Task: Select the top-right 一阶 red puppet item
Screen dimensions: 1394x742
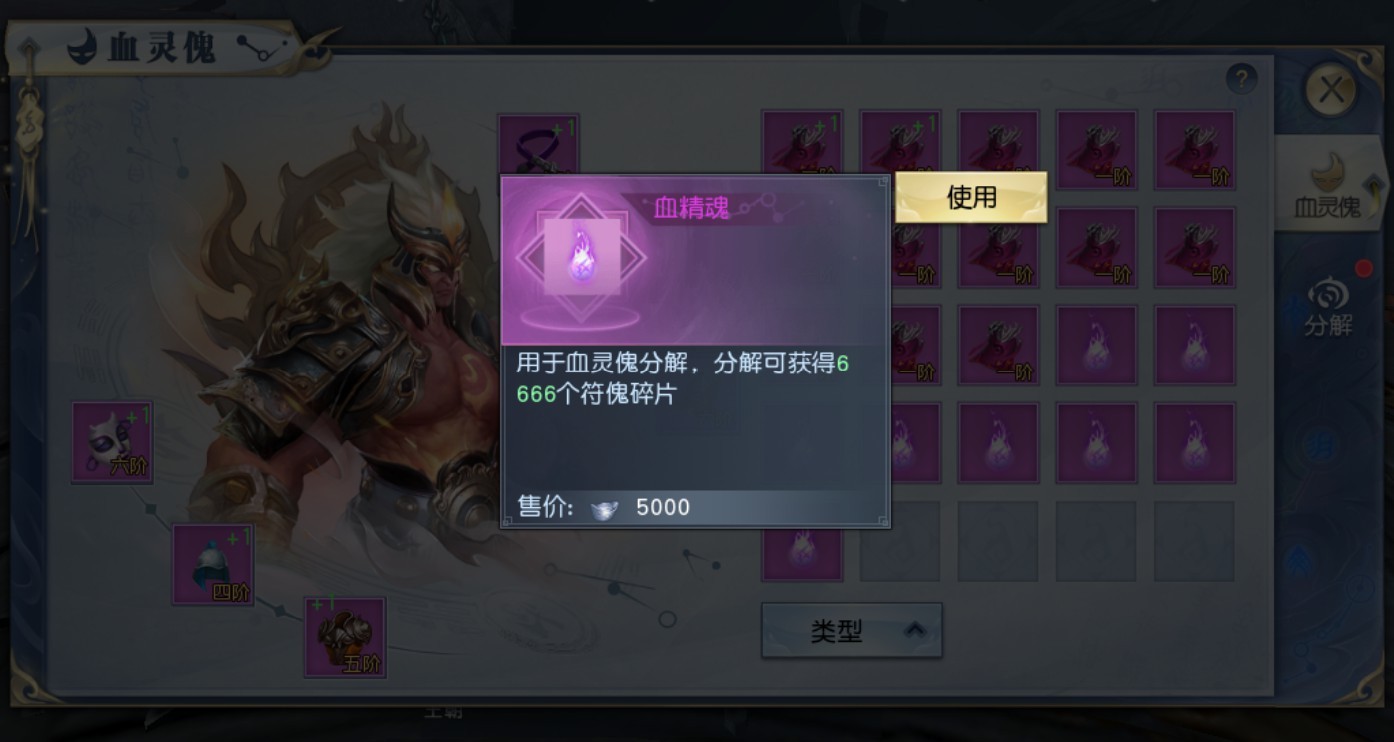Action: (x=1194, y=150)
